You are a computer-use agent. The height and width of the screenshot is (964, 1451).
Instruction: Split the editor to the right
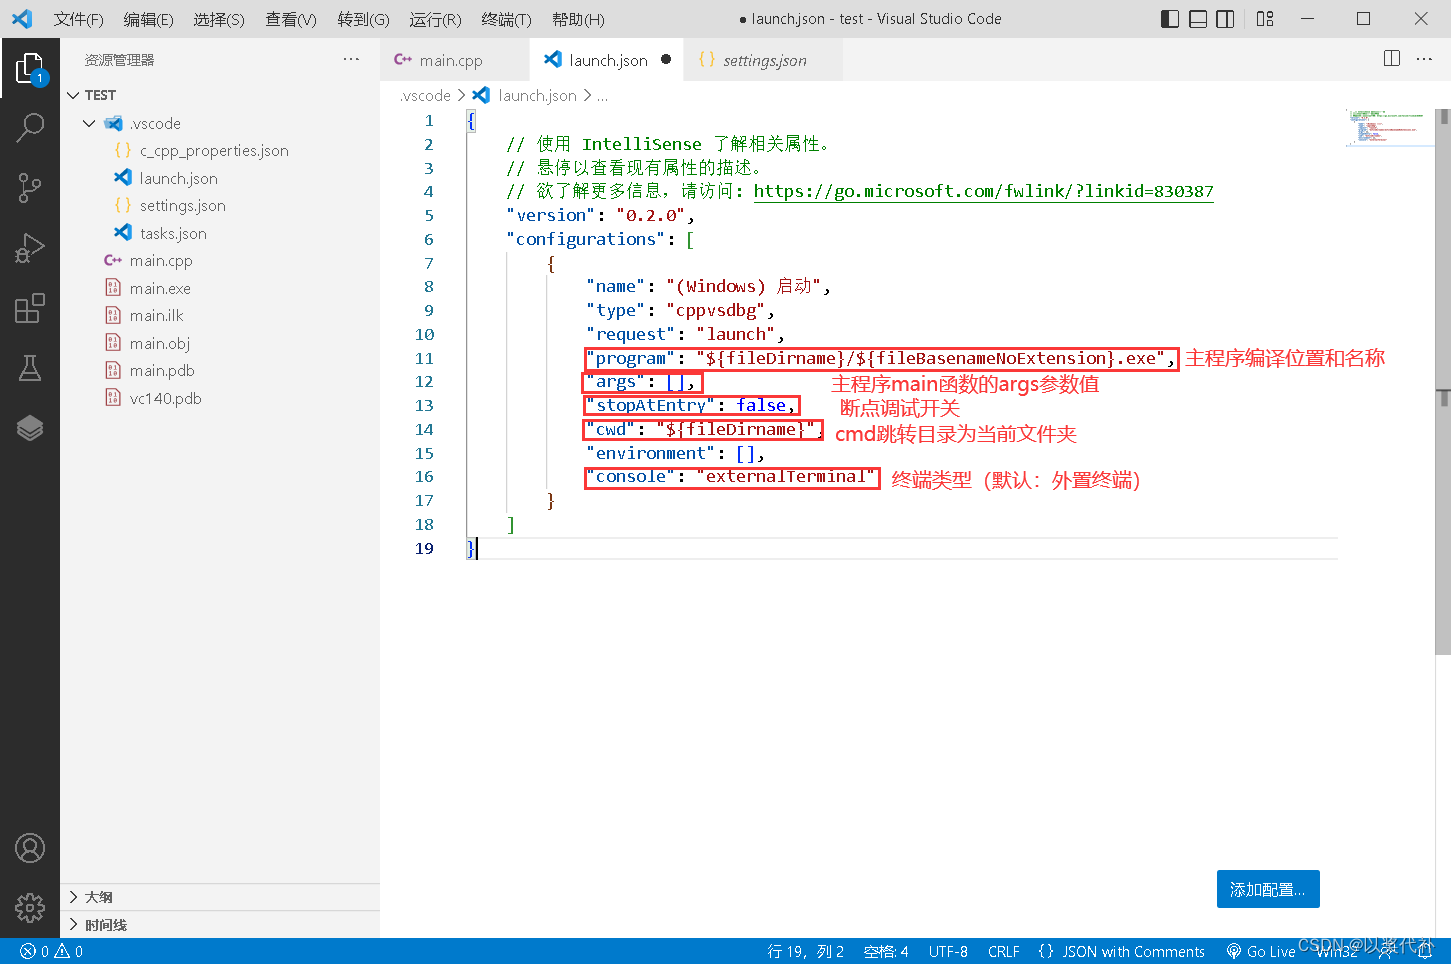(x=1391, y=58)
